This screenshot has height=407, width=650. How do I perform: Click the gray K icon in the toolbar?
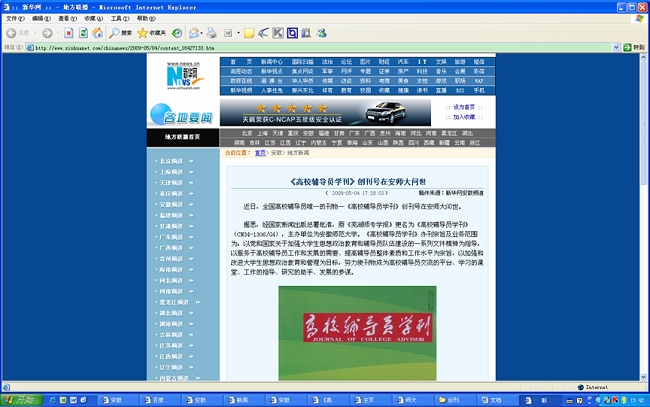point(278,33)
